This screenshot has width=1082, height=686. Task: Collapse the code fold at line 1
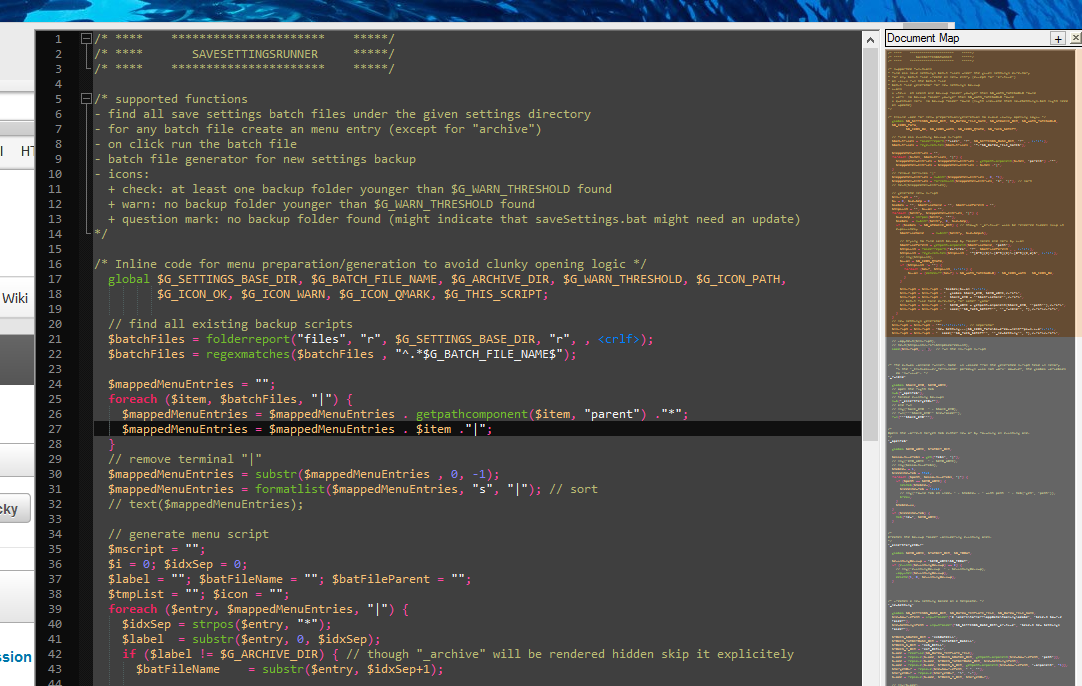point(86,38)
